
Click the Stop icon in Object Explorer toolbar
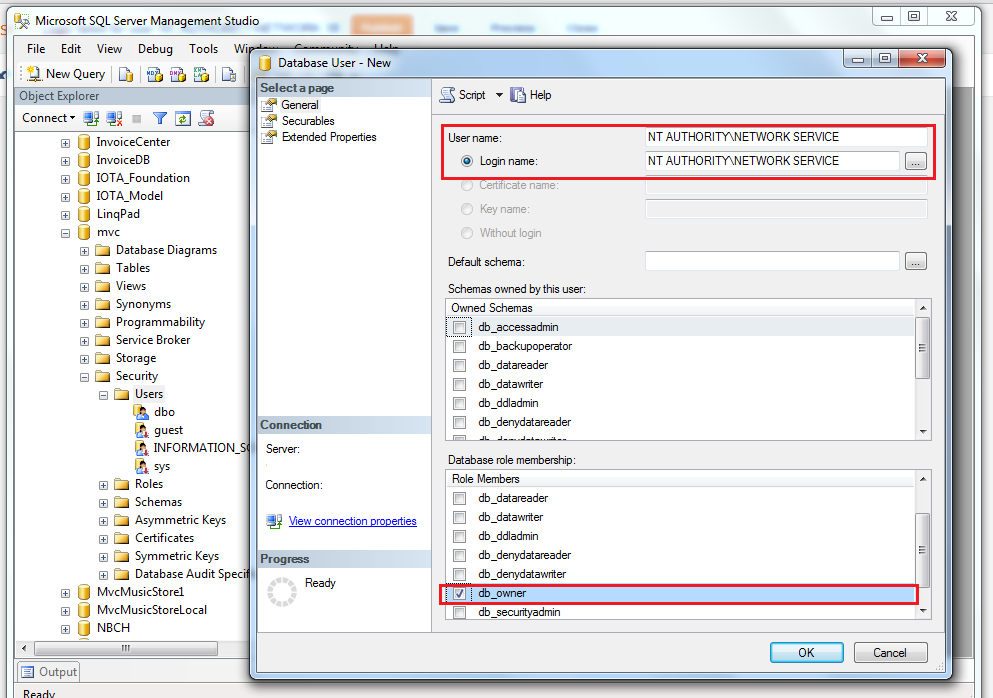(x=136, y=118)
